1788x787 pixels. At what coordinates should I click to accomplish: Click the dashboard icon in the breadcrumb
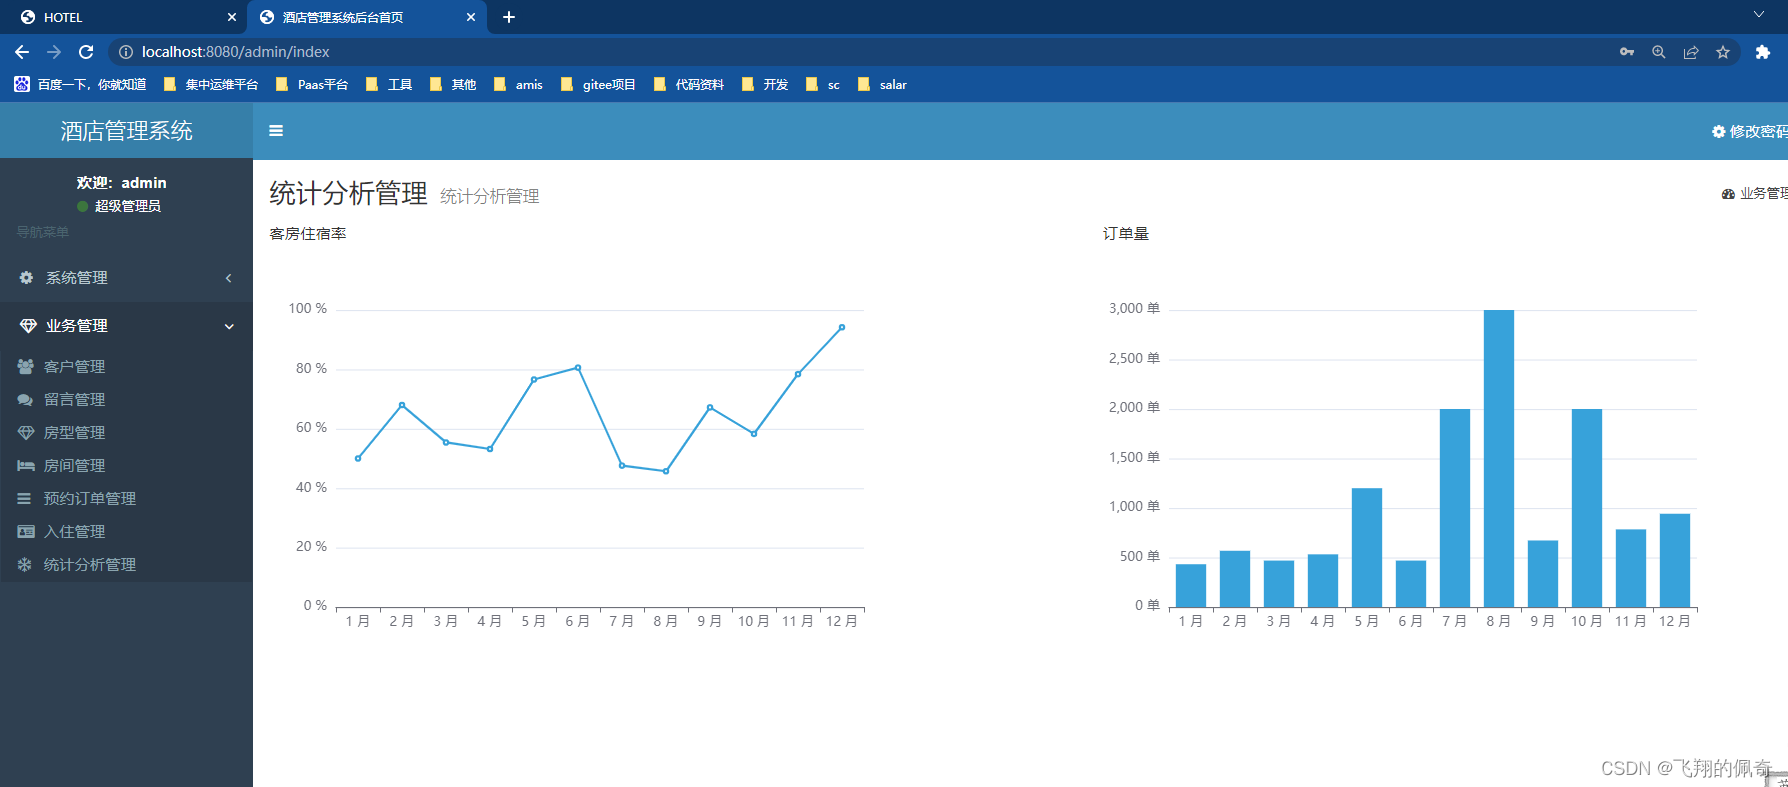1728,194
